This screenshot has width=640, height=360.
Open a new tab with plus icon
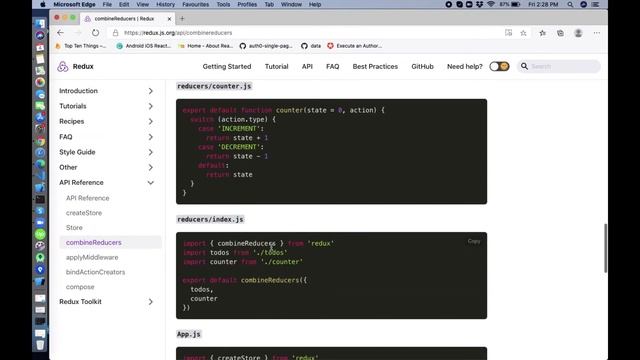182,18
